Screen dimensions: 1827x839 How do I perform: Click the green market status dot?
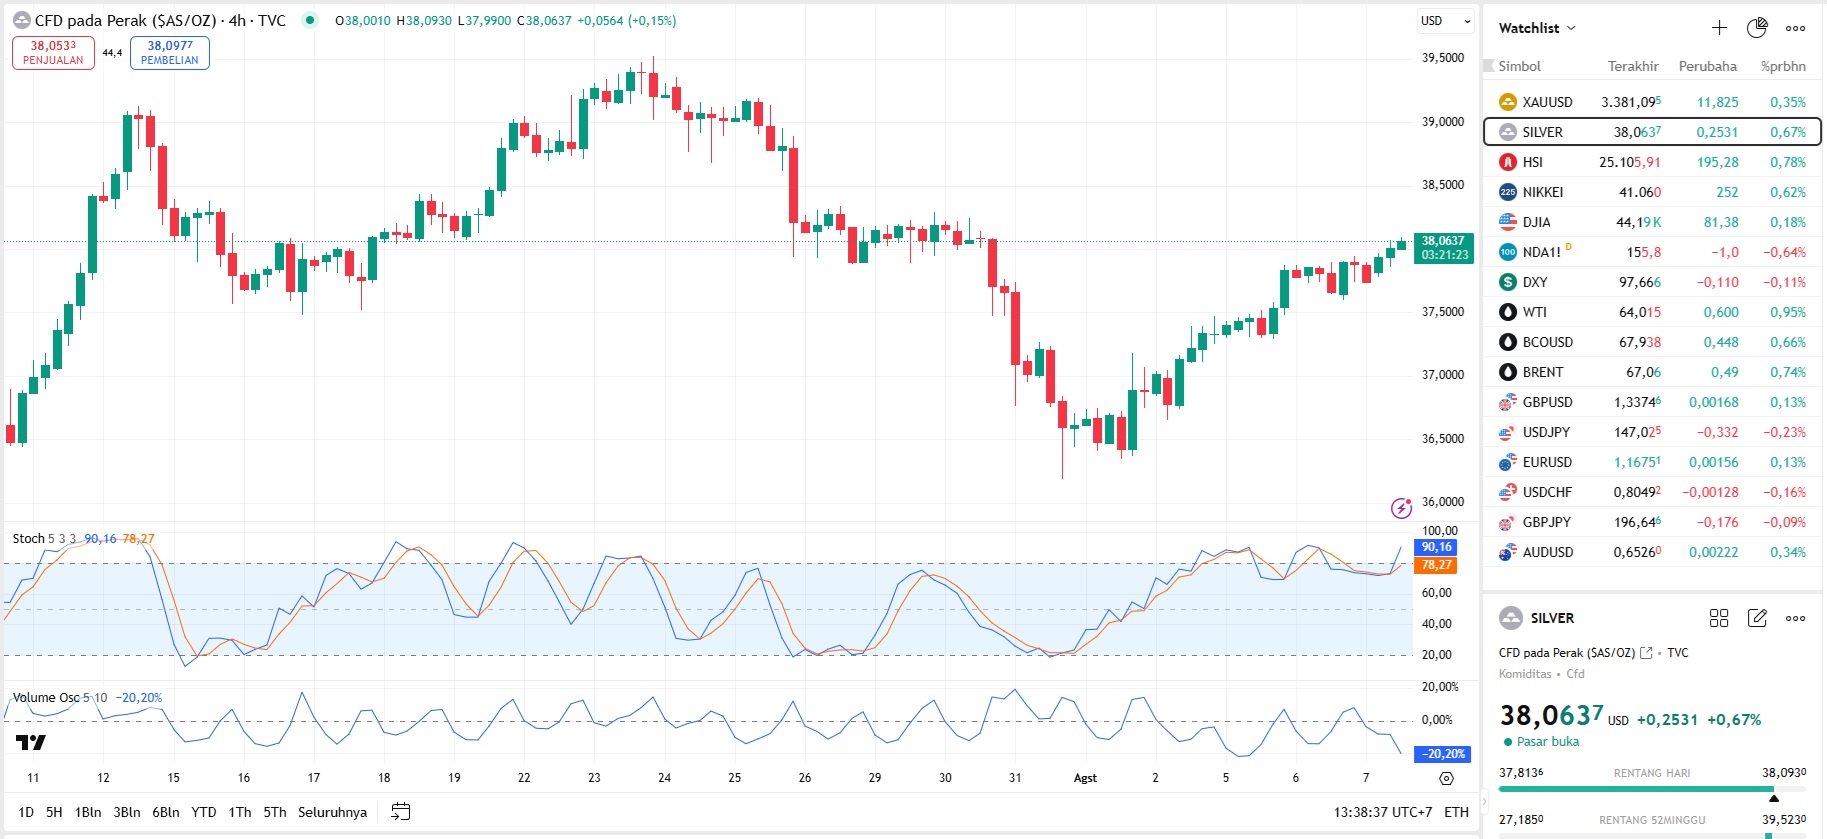pos(310,20)
